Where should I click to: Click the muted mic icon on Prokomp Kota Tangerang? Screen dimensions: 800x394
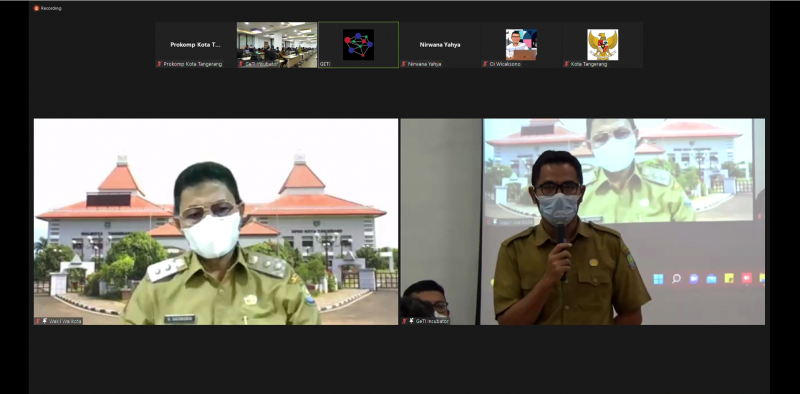159,64
